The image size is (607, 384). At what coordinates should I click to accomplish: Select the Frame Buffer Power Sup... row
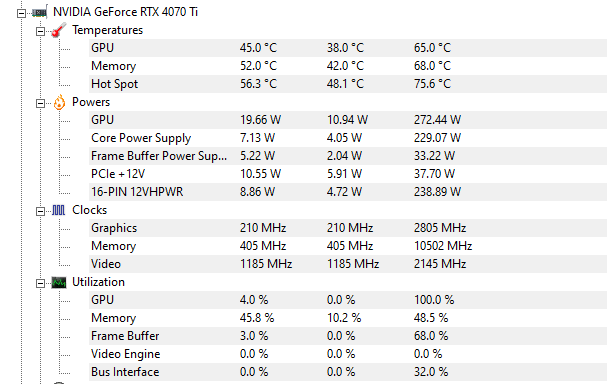click(348, 156)
